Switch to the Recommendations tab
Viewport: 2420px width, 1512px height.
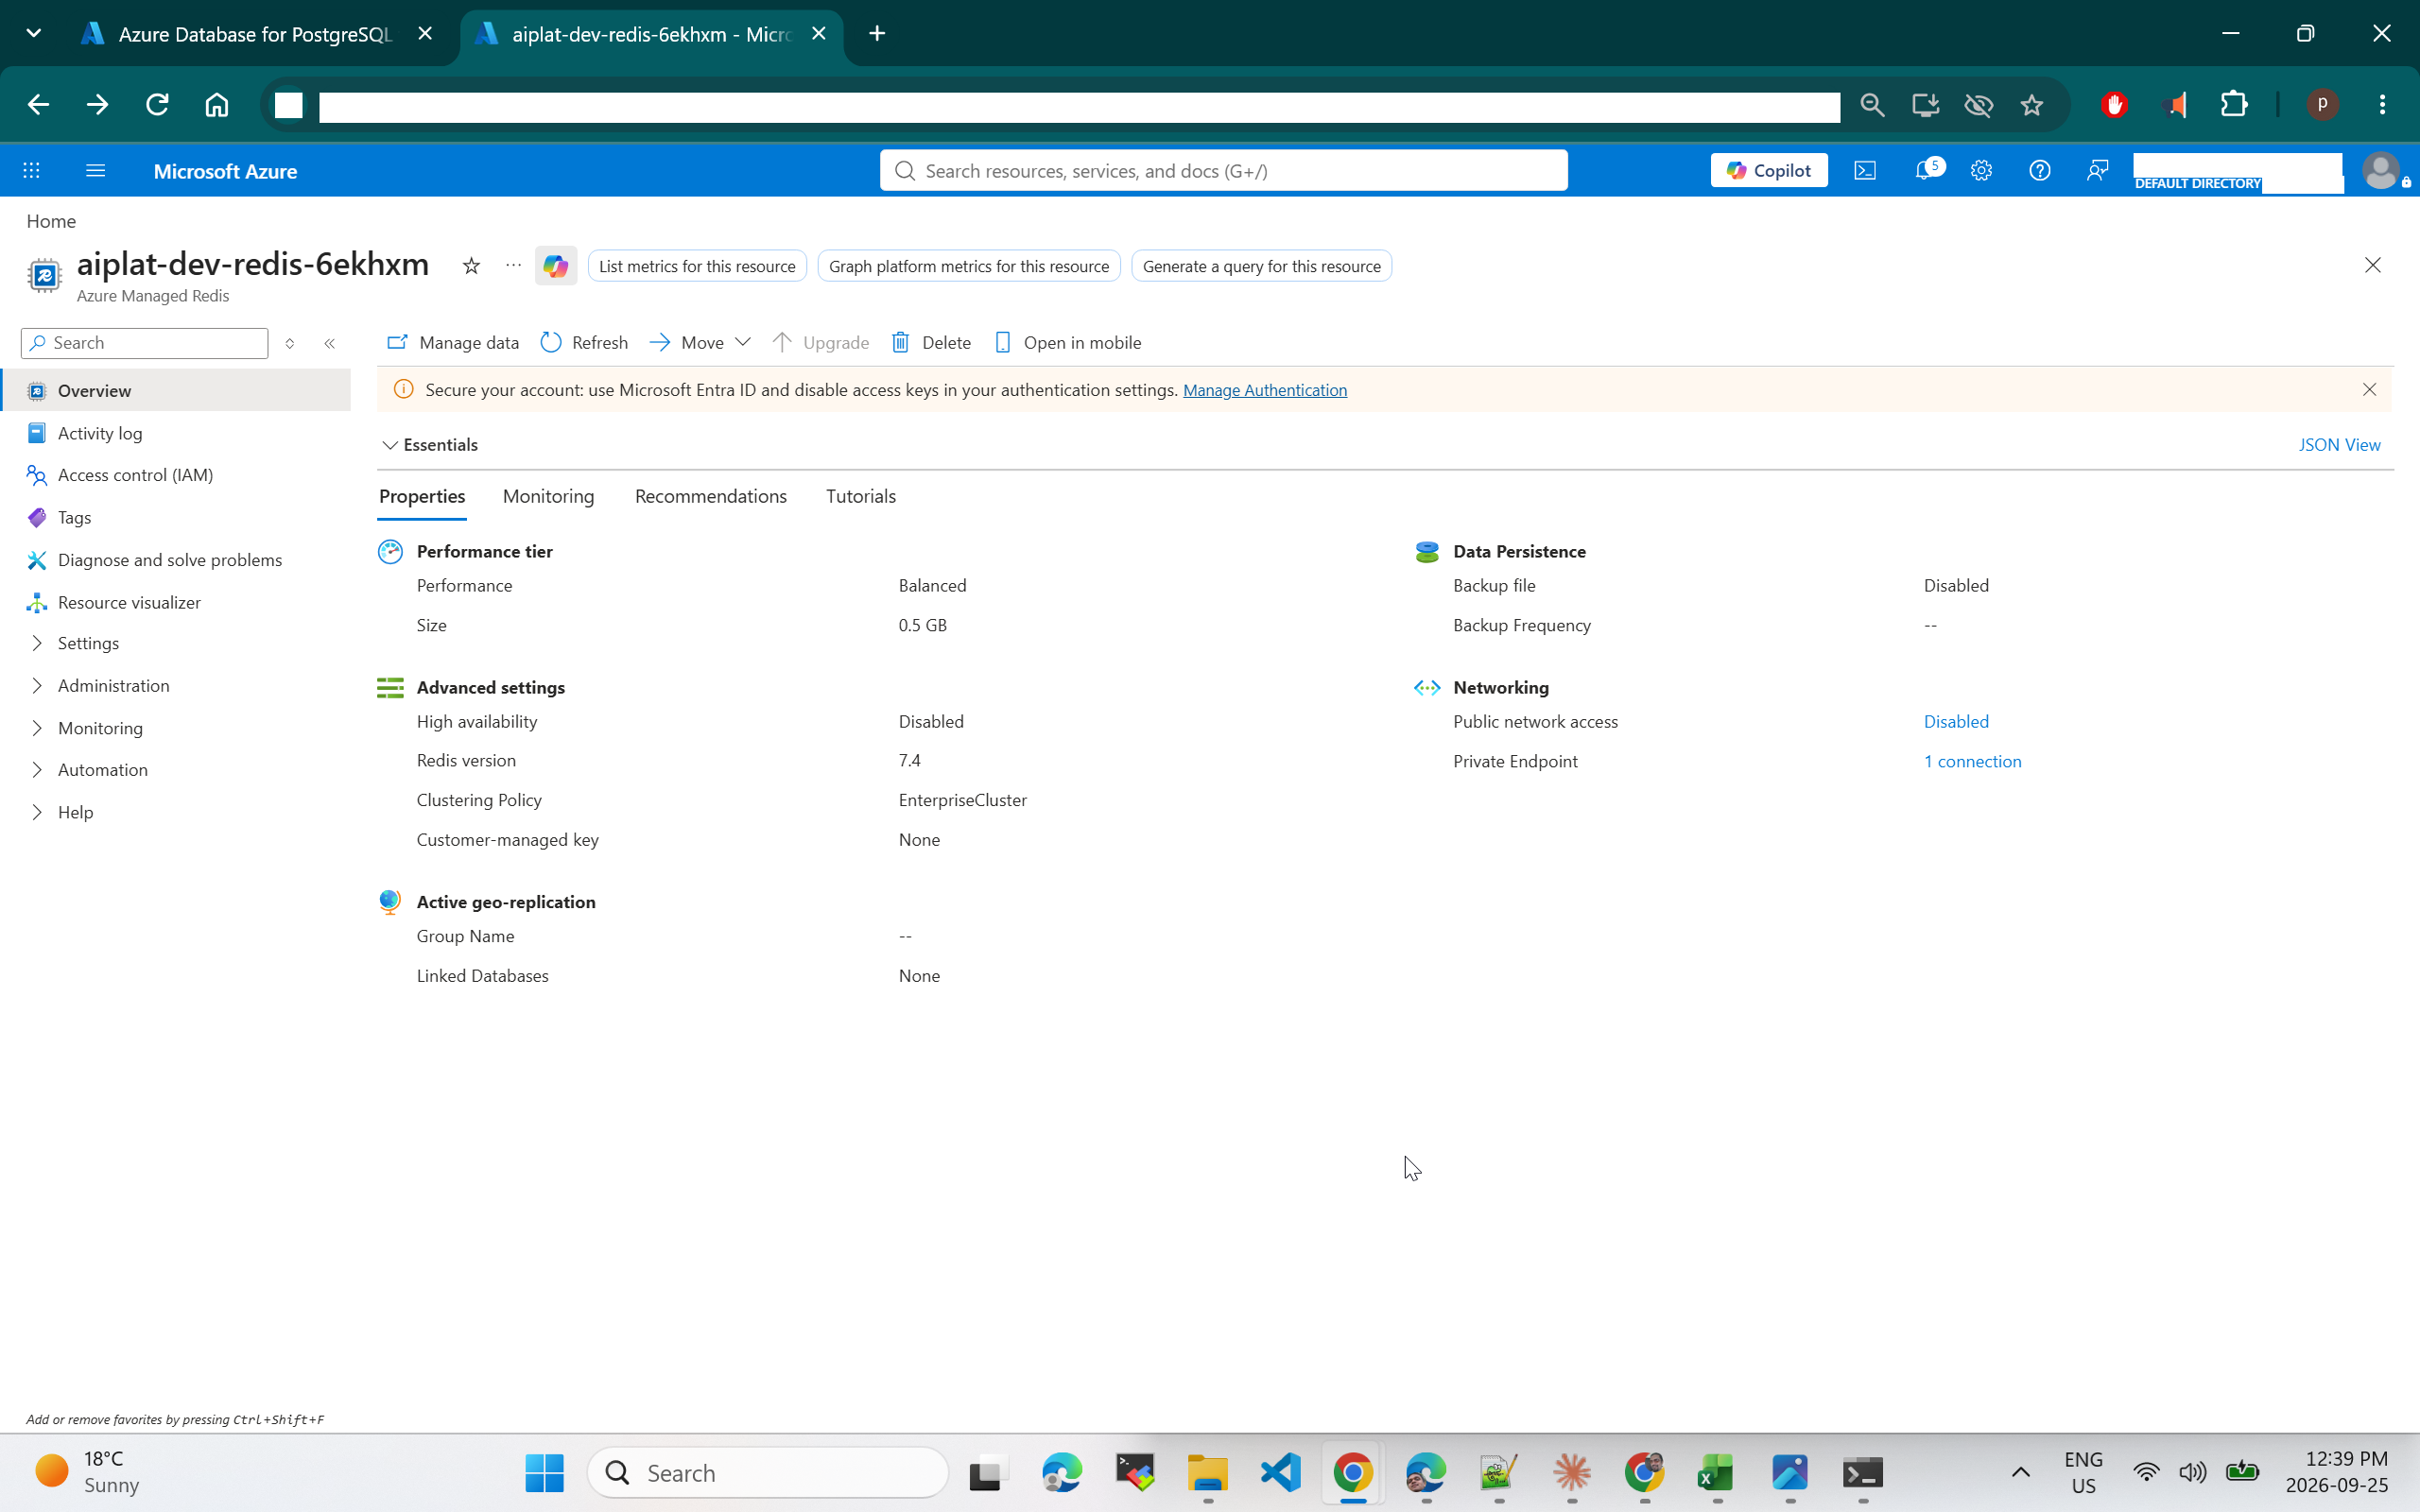coord(711,496)
